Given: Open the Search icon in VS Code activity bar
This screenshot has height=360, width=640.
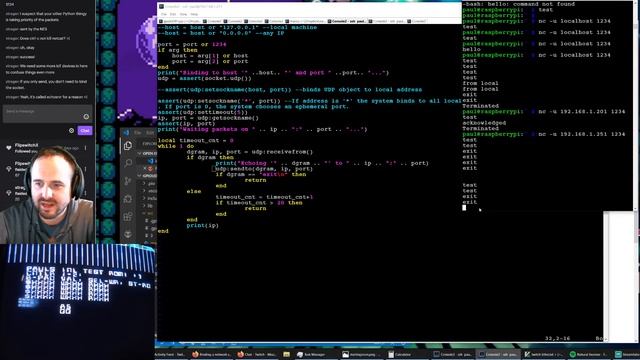Looking at the screenshot, I should 128,163.
